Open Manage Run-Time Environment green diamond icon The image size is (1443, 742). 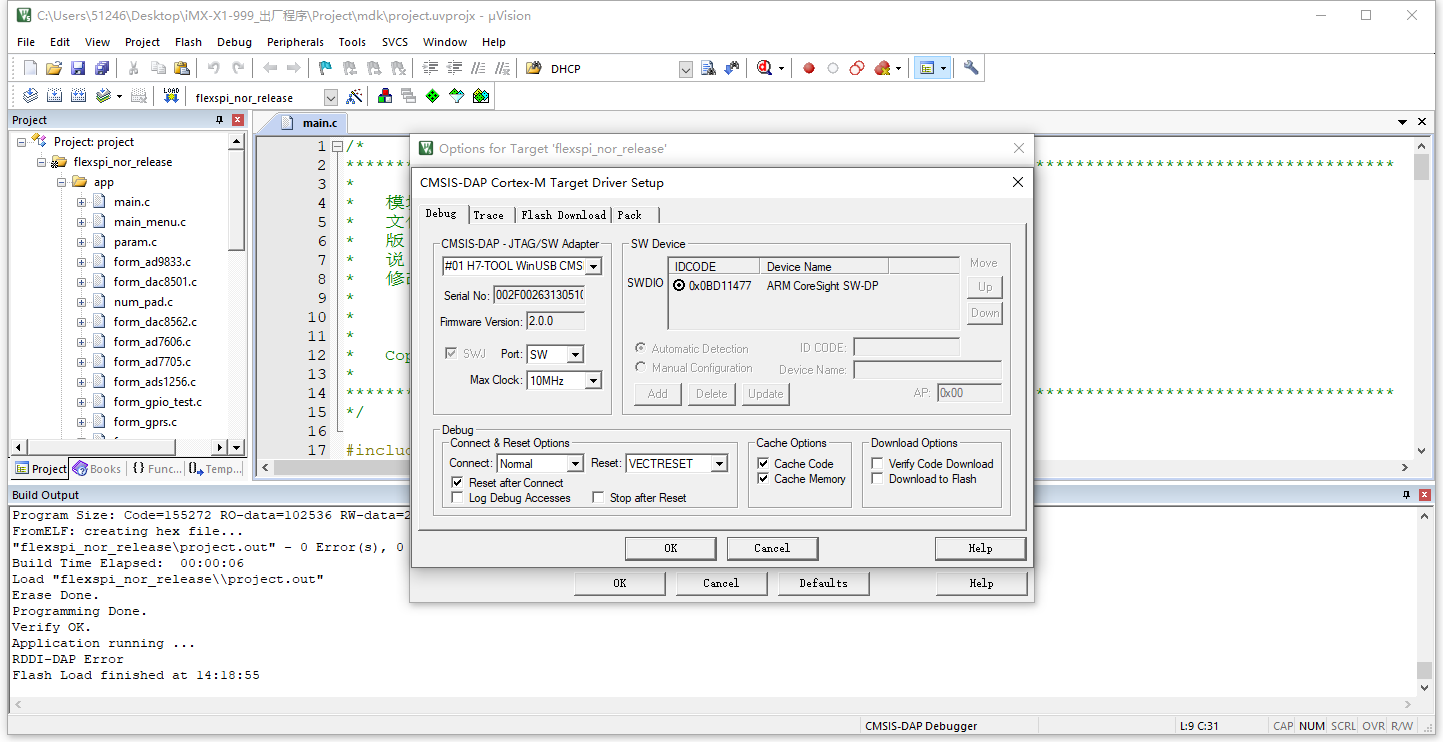[432, 96]
